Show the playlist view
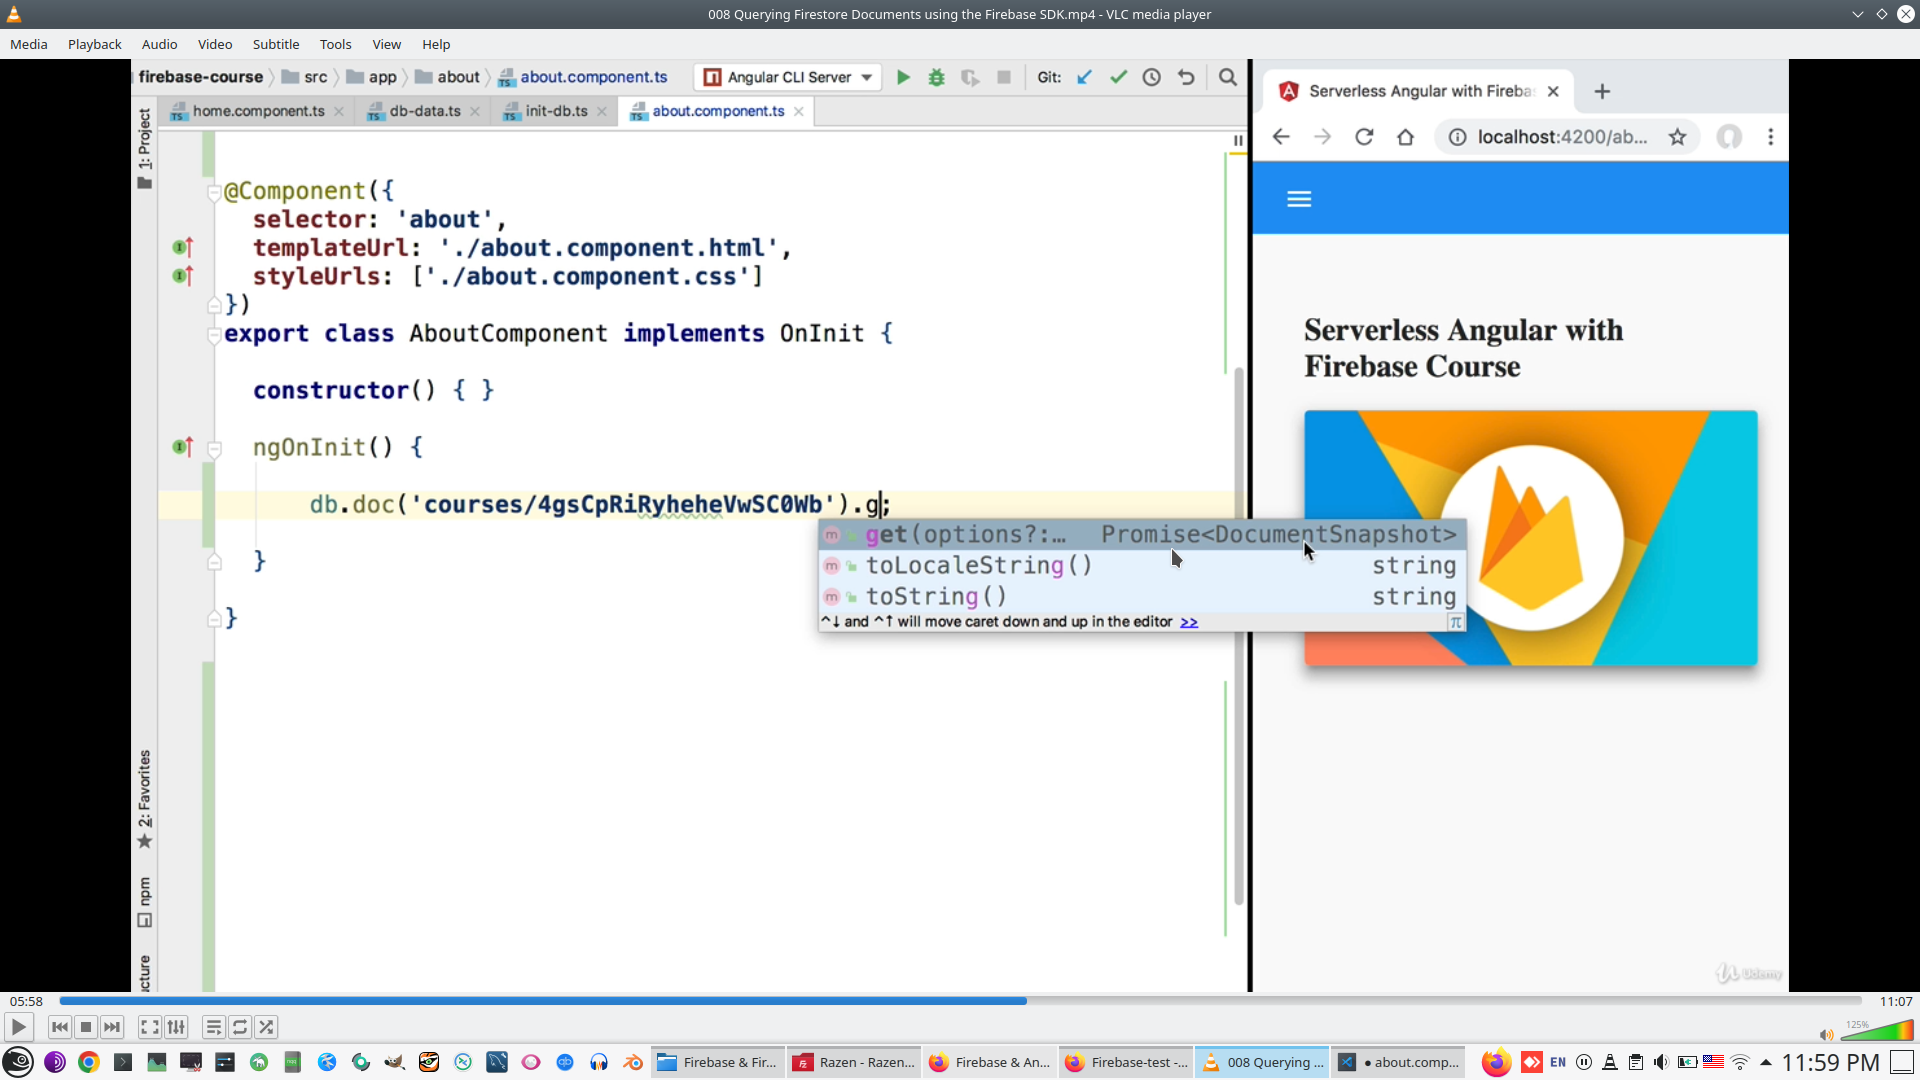The image size is (1920, 1080). coord(213,1027)
